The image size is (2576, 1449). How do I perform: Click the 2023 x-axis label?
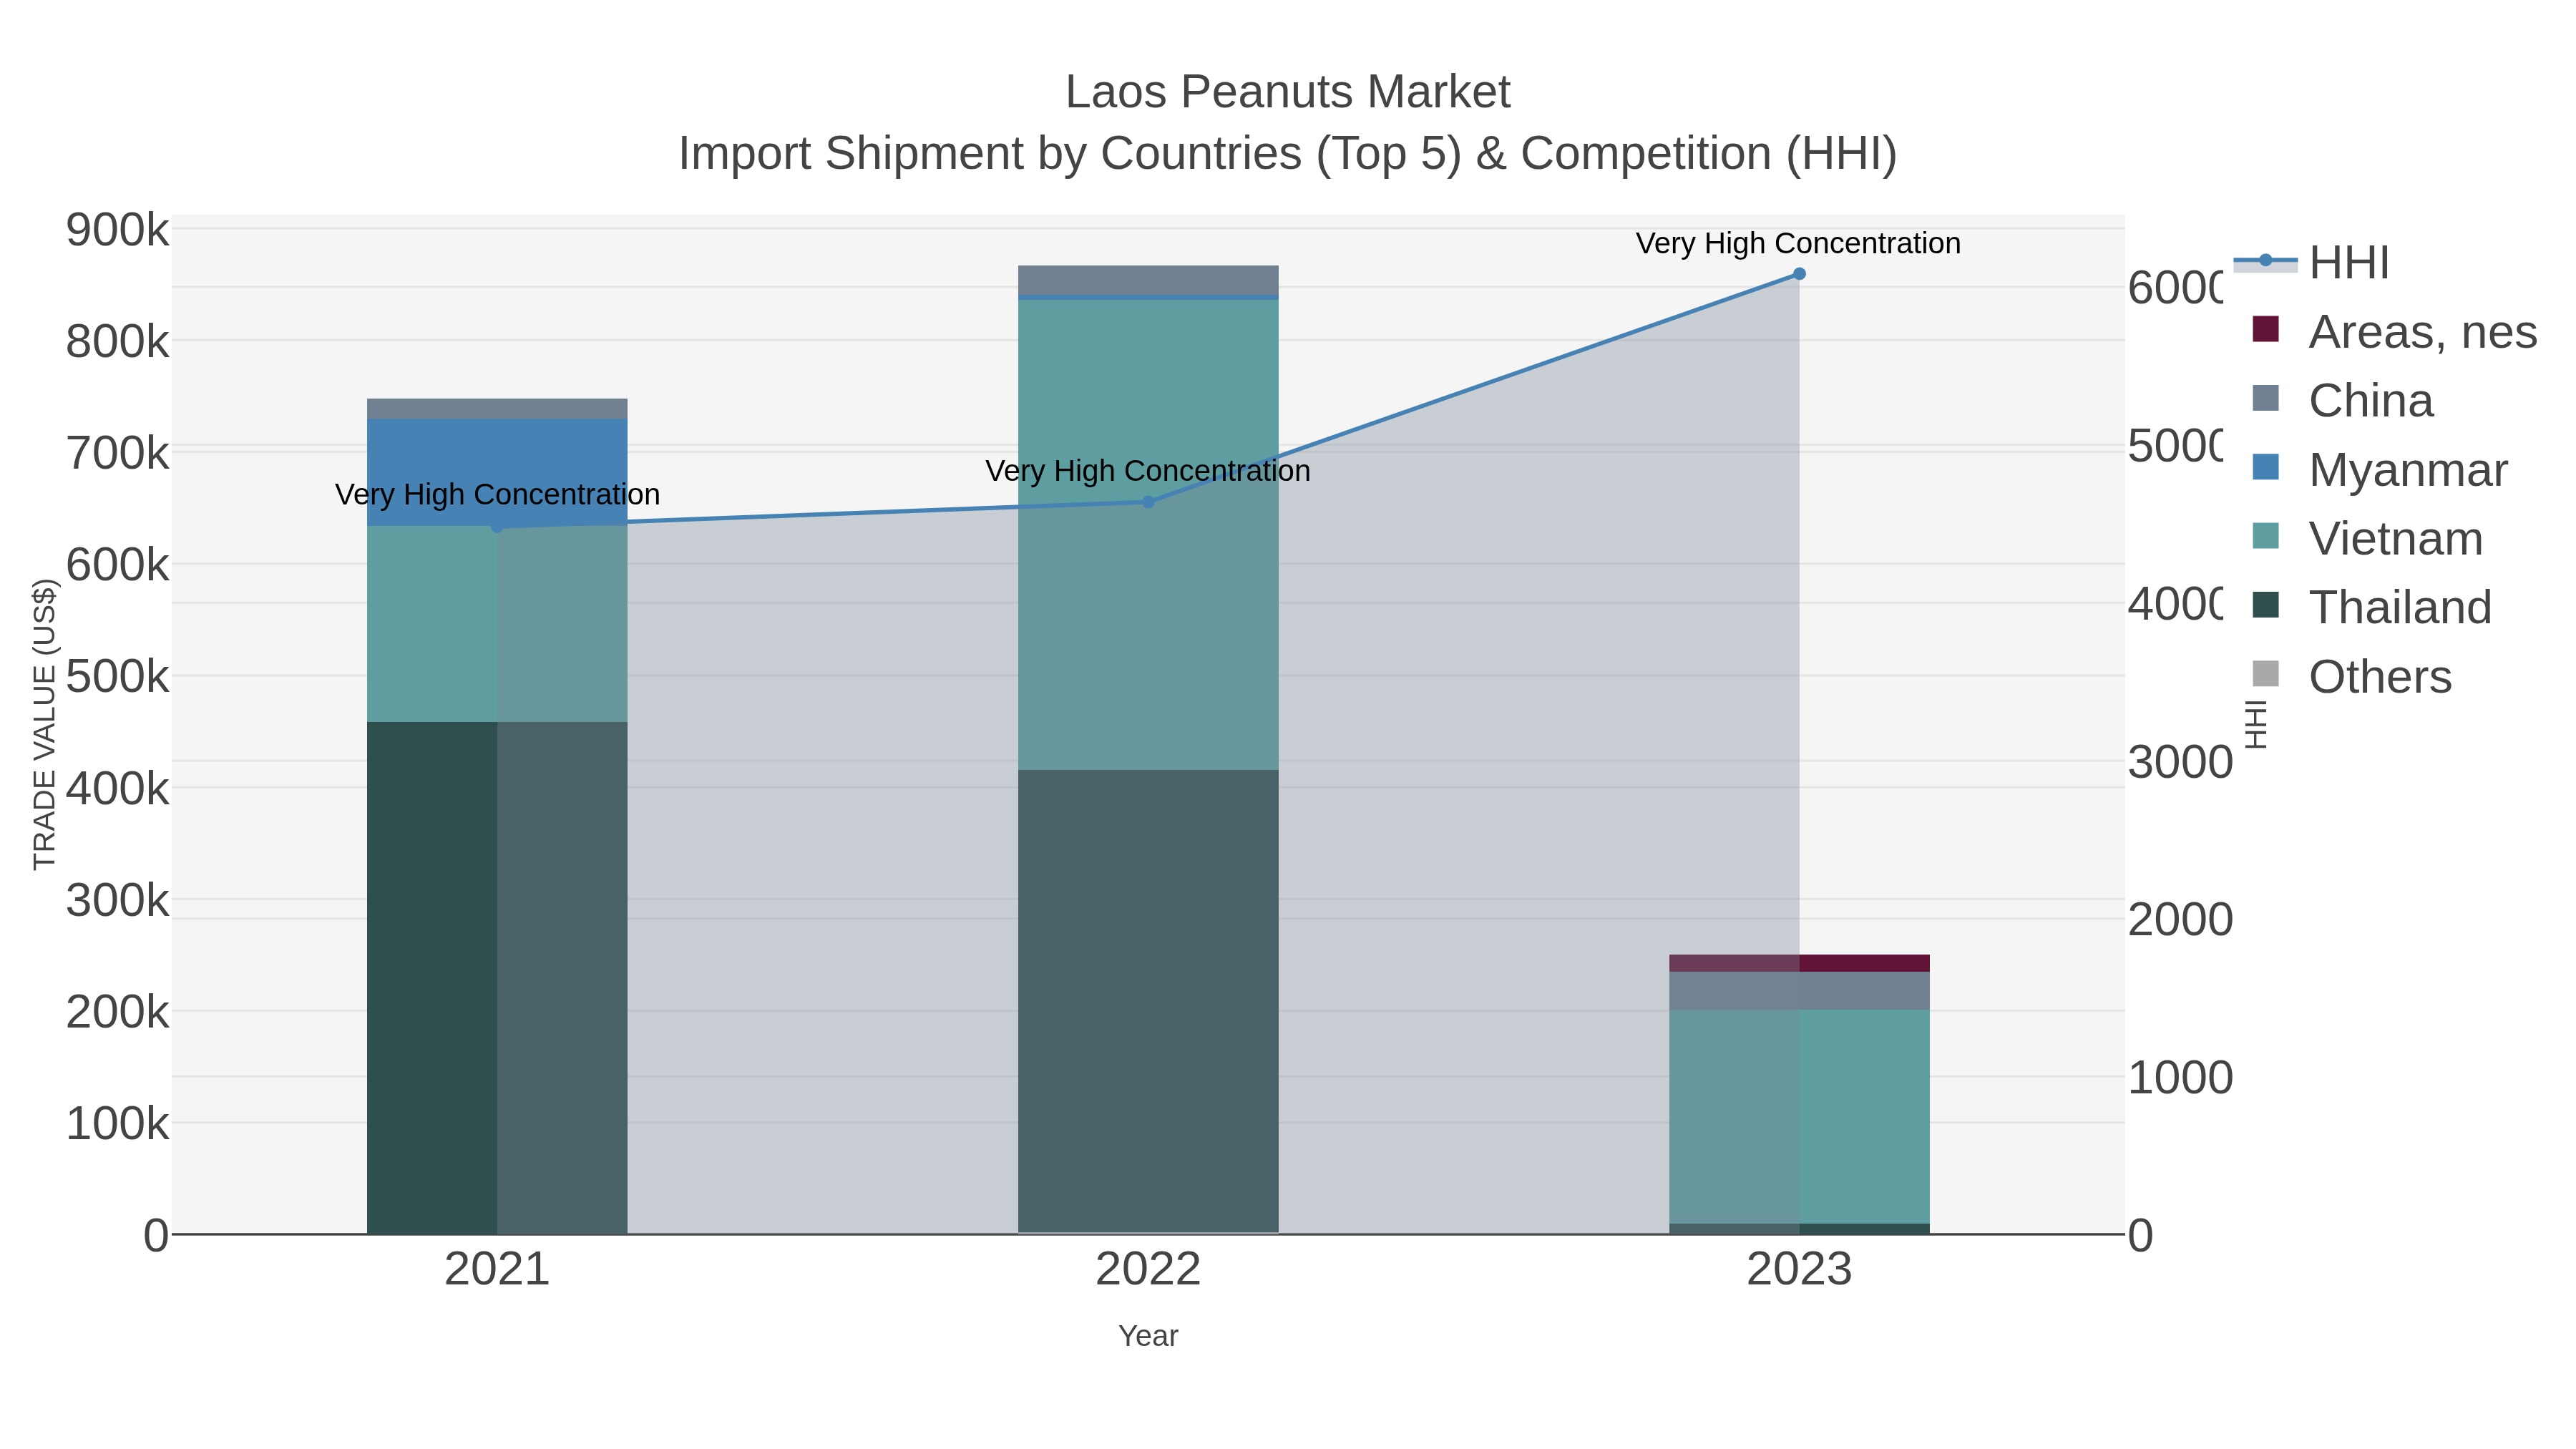pos(1799,1270)
